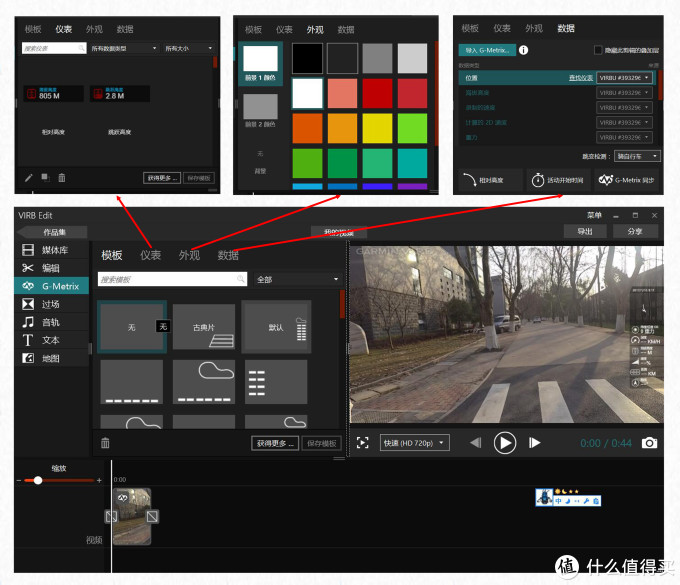The width and height of the screenshot is (680, 585).
Task: Click the 活动开始时间 stopwatch button
Action: pos(559,180)
